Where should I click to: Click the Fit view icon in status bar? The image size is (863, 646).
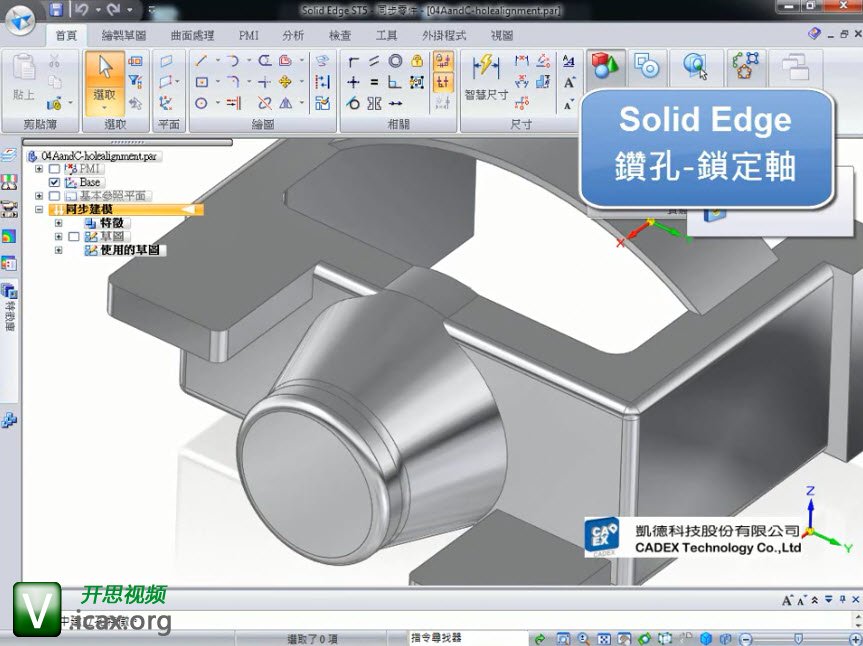[604, 639]
